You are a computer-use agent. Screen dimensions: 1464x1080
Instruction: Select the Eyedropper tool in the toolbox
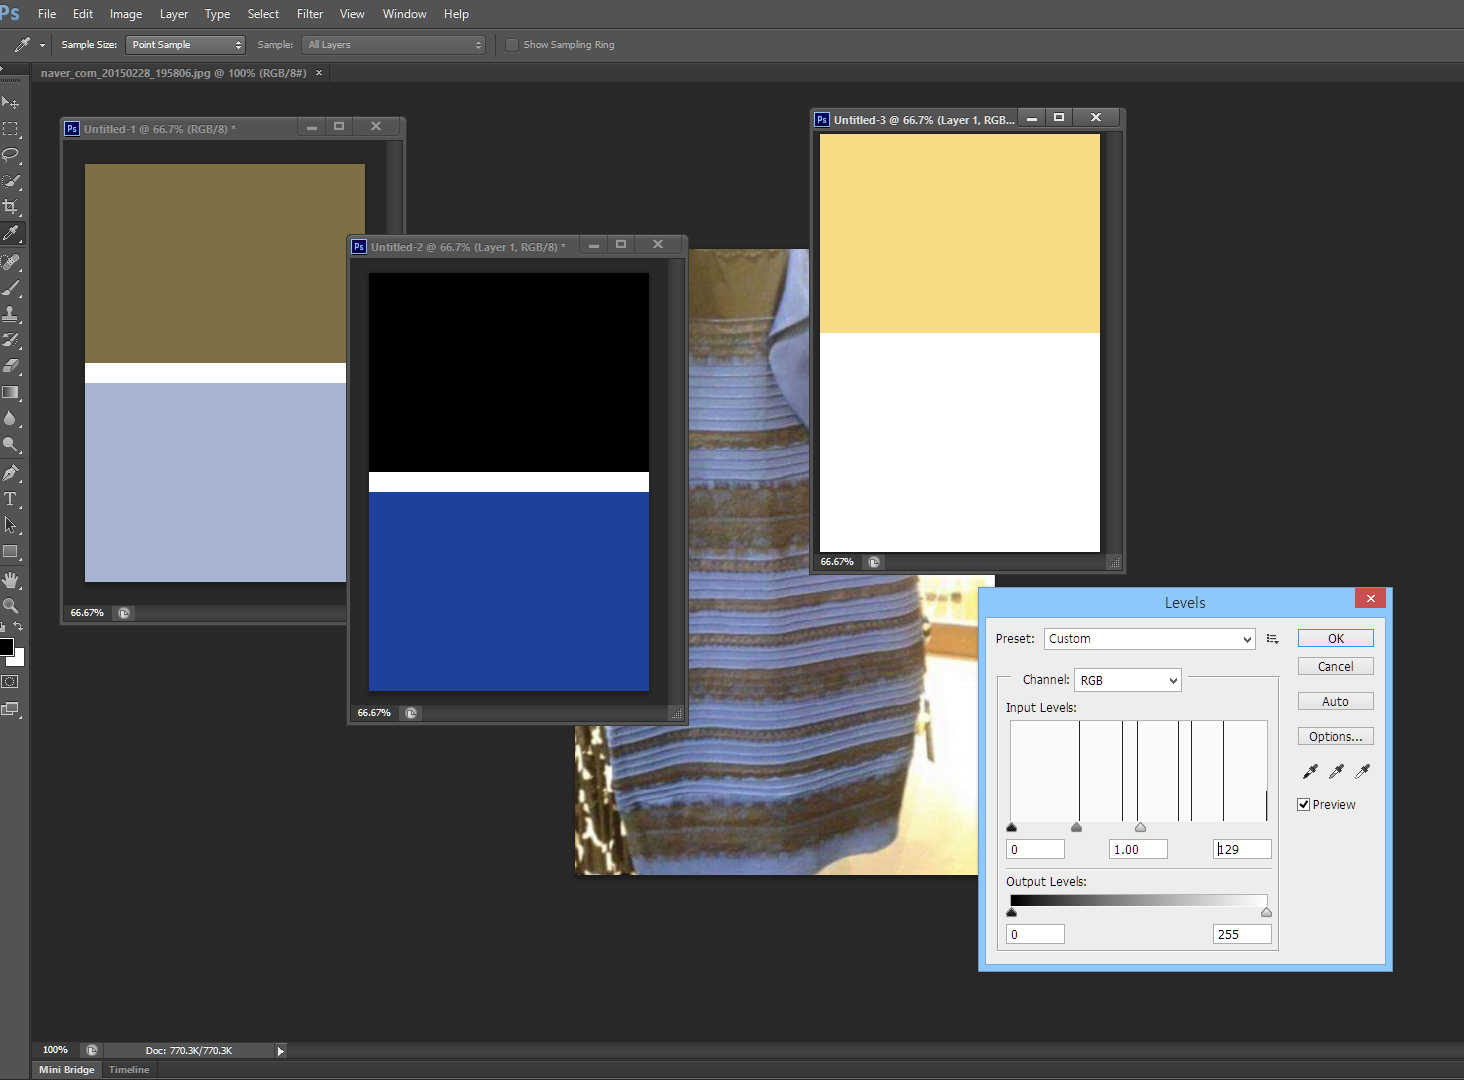pyautogui.click(x=11, y=233)
